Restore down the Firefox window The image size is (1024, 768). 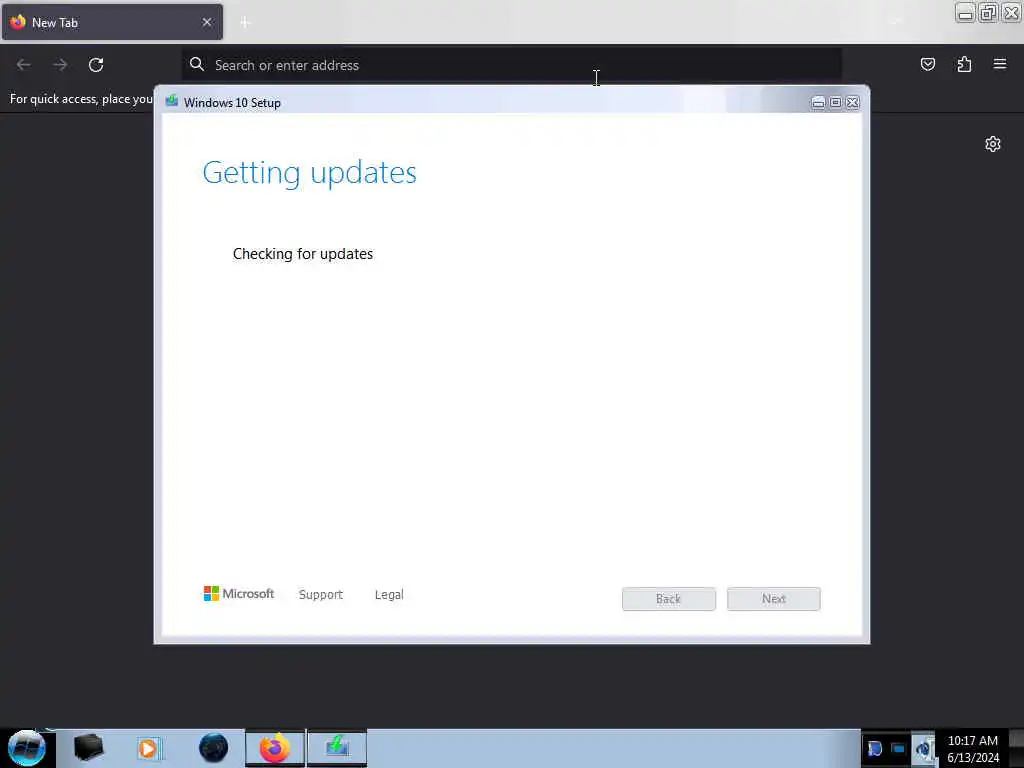point(988,12)
